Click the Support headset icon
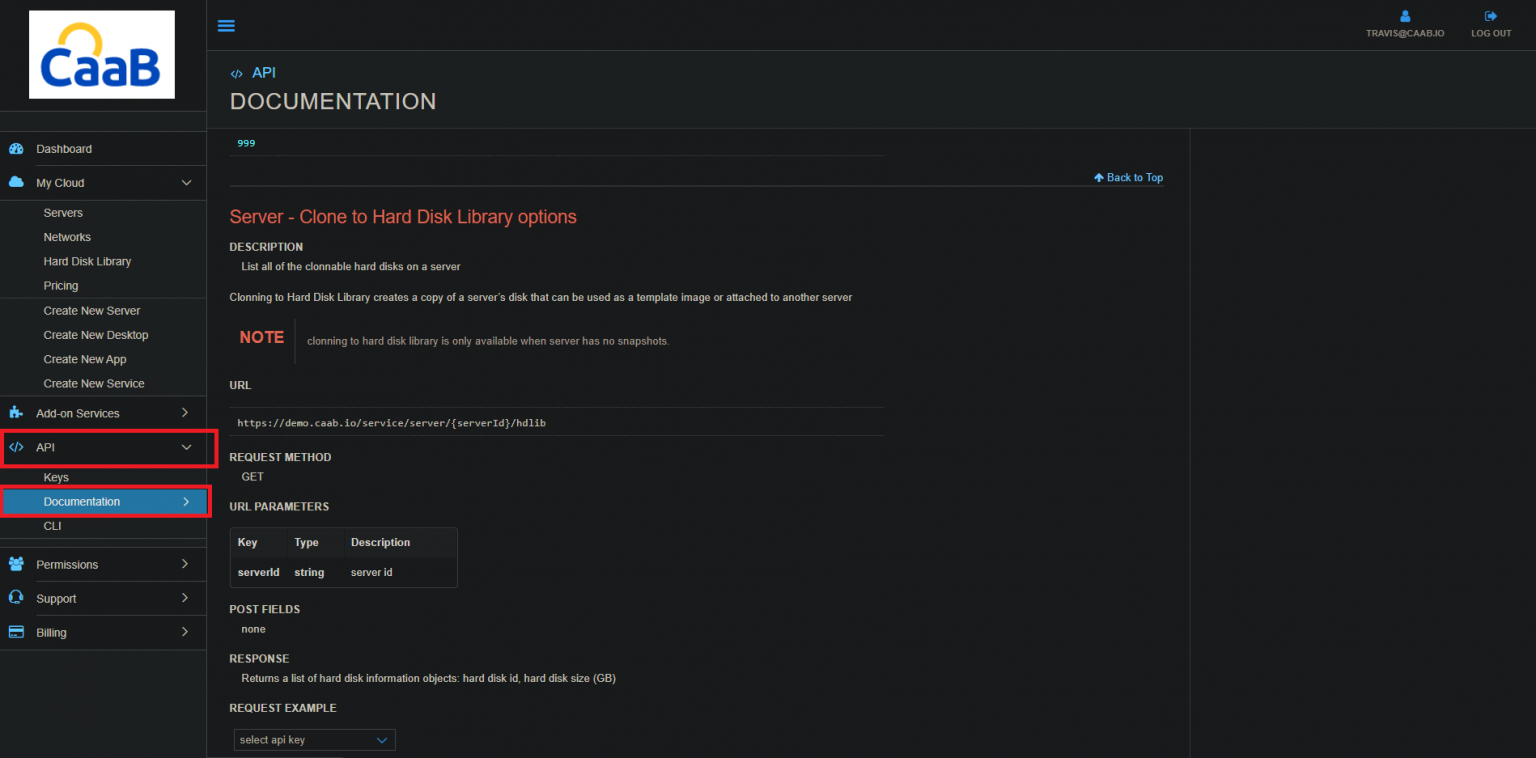This screenshot has width=1536, height=758. pos(16,598)
